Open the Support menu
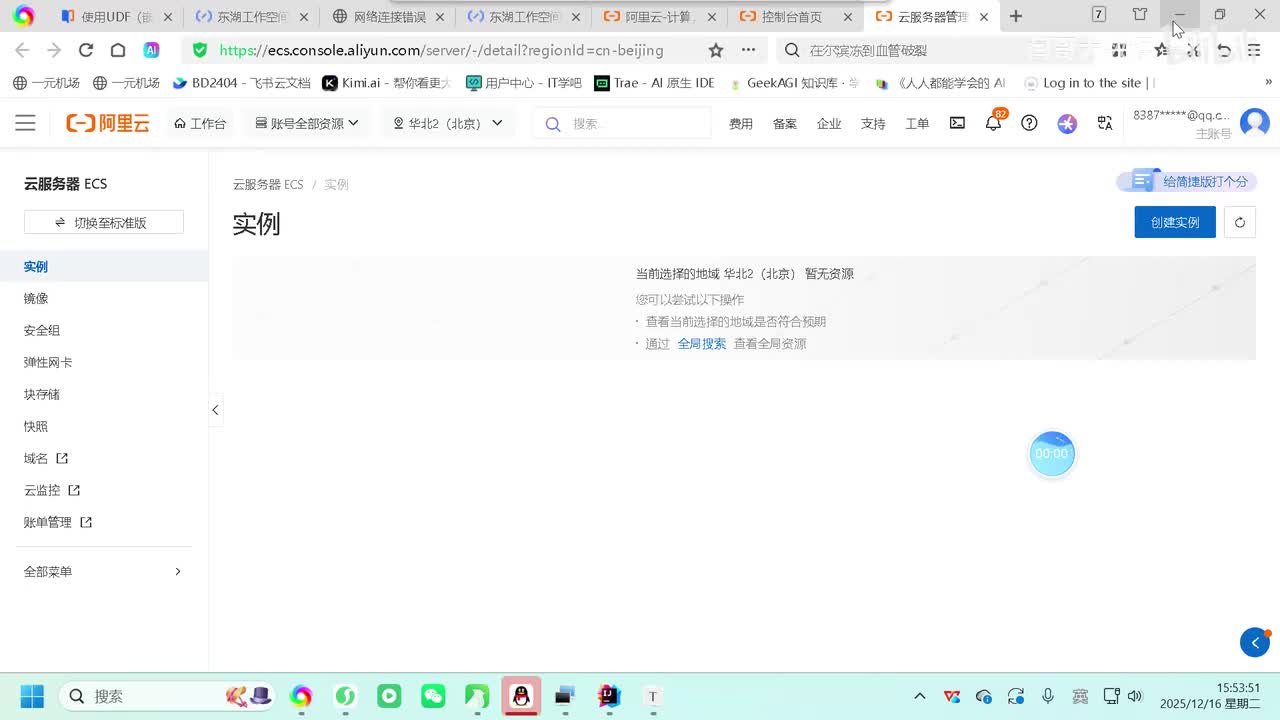 tap(873, 123)
